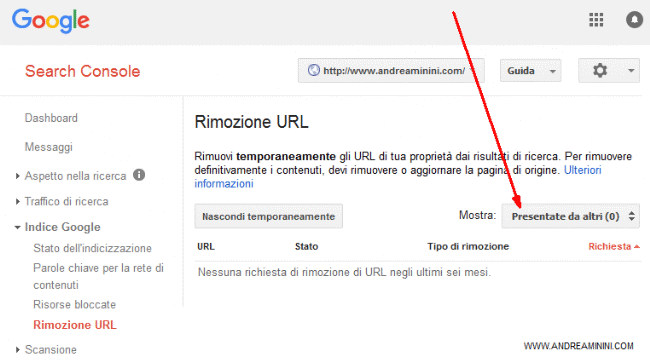The height and width of the screenshot is (362, 650).
Task: Open the Google apps grid
Action: (x=596, y=19)
